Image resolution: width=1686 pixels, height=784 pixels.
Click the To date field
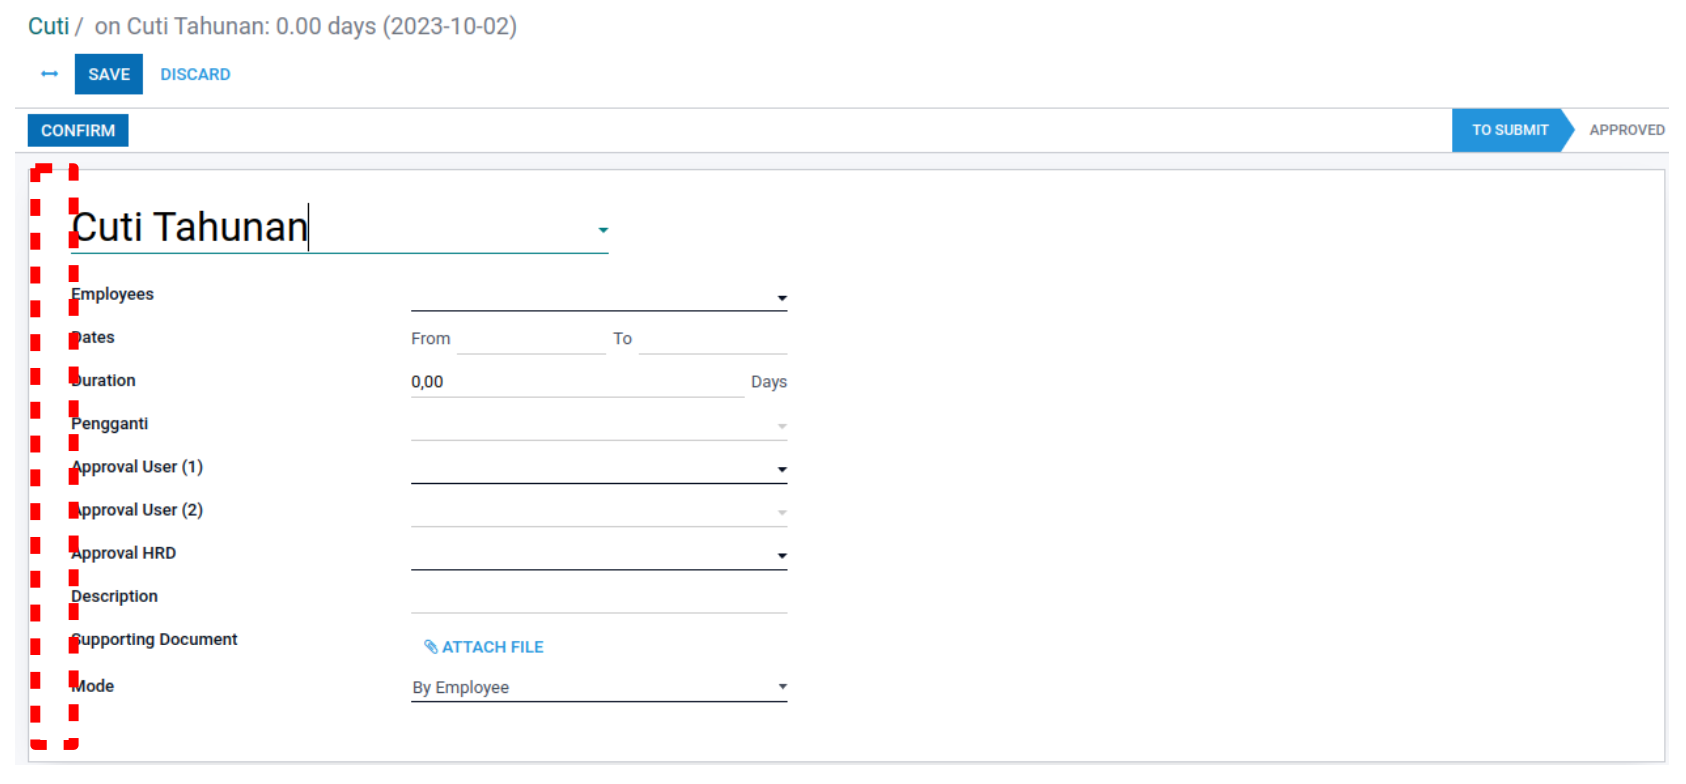point(712,339)
